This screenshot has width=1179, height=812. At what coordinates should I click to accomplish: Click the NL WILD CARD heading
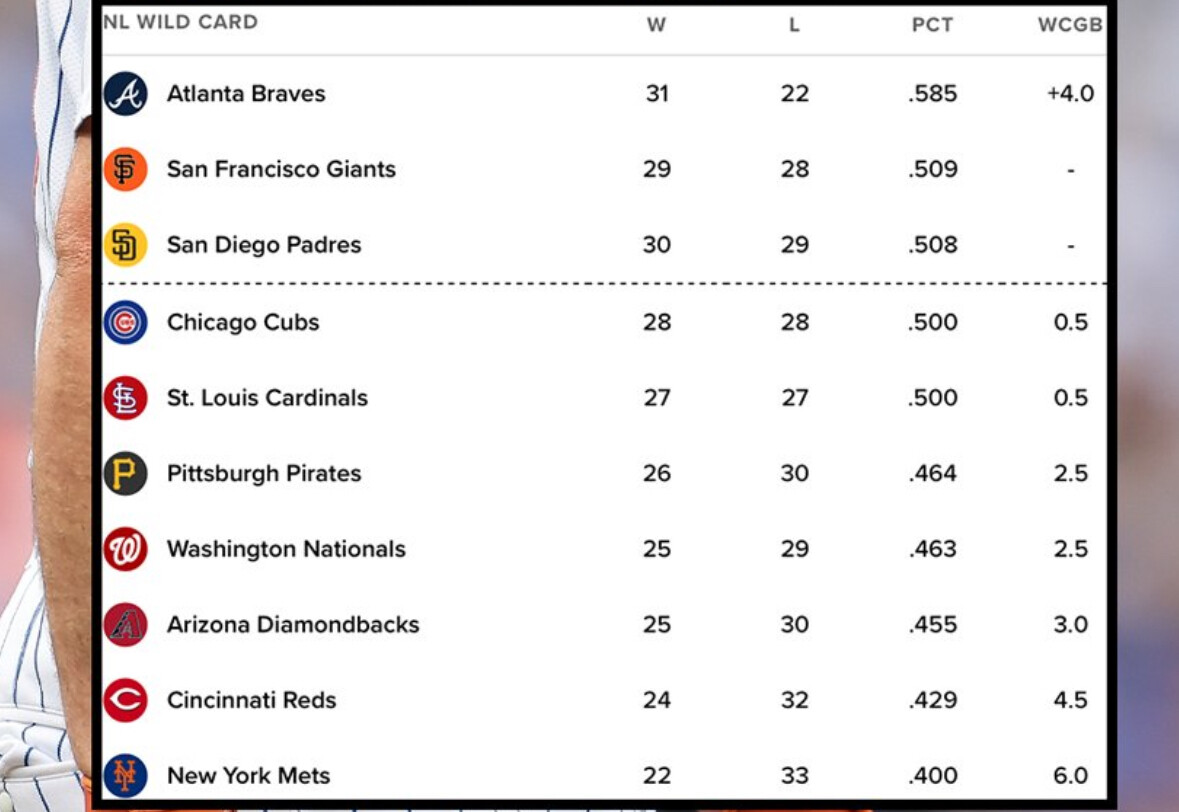(180, 22)
